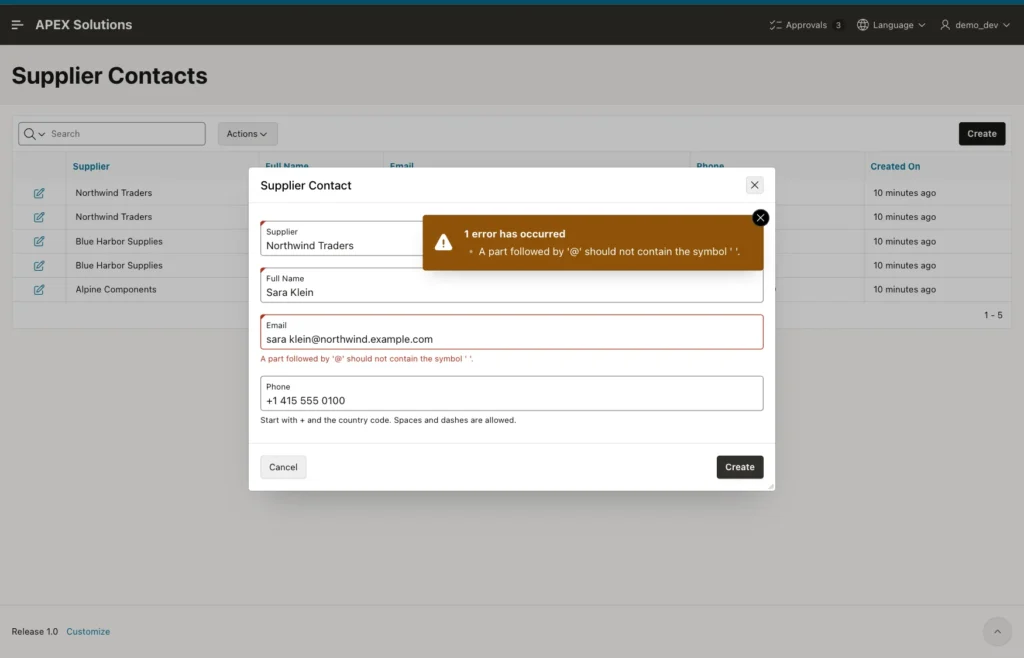Click the error message under Email

[x=366, y=359]
